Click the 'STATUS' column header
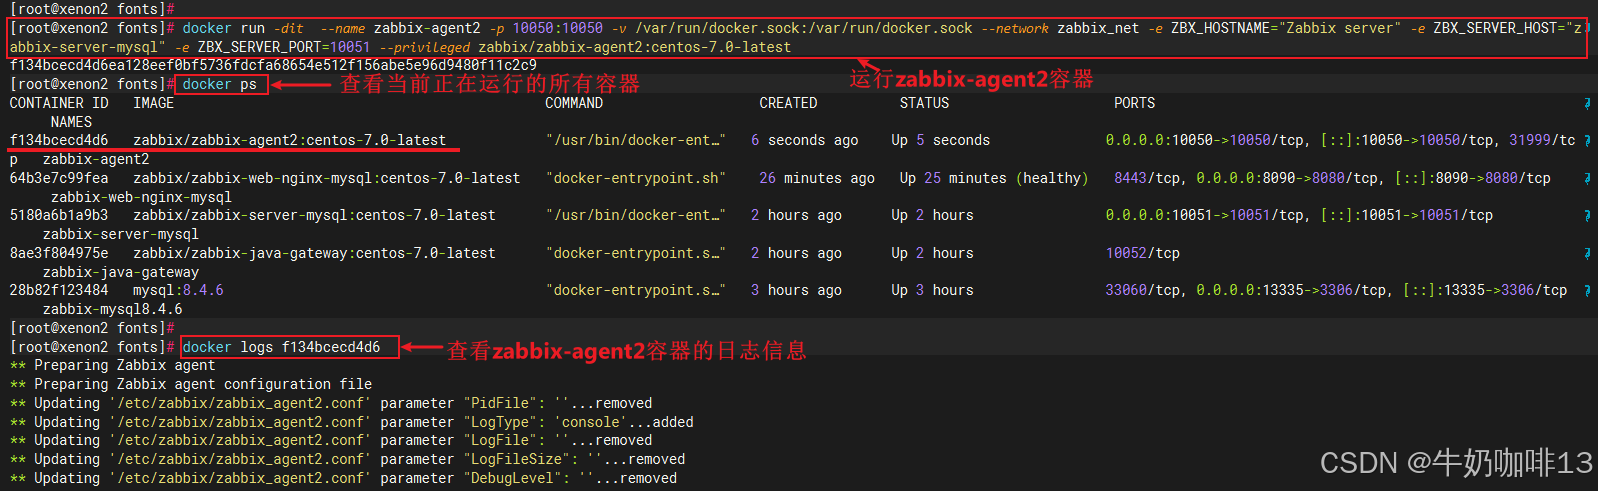Screen dimensions: 1598x491 tap(924, 103)
